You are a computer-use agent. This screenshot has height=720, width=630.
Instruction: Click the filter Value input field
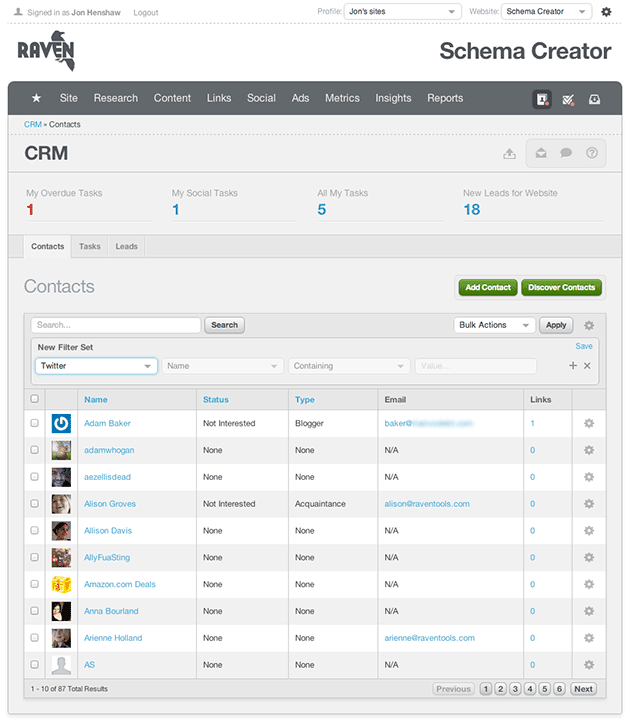coord(476,366)
